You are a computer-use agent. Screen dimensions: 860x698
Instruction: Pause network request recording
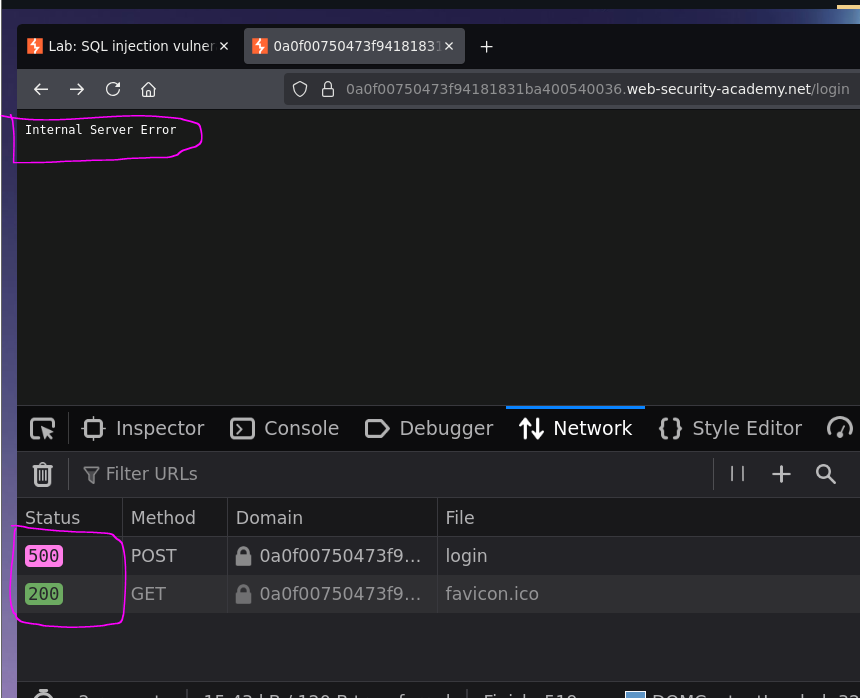pos(737,474)
